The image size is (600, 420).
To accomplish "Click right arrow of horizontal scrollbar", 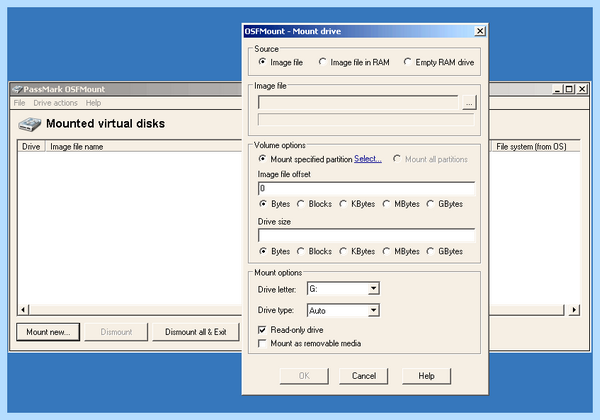I will point(574,309).
